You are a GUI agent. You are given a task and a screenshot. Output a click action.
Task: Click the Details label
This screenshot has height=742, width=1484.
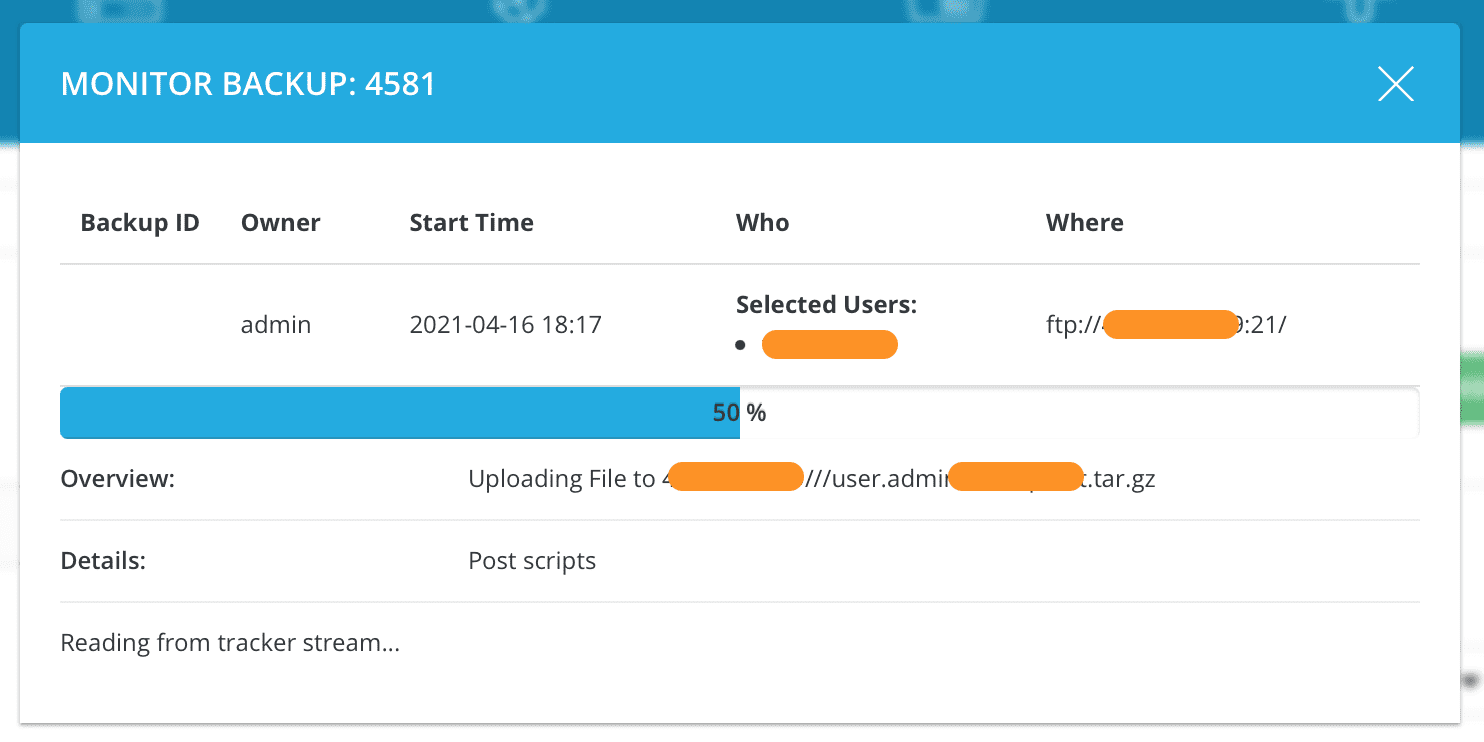[x=103, y=560]
